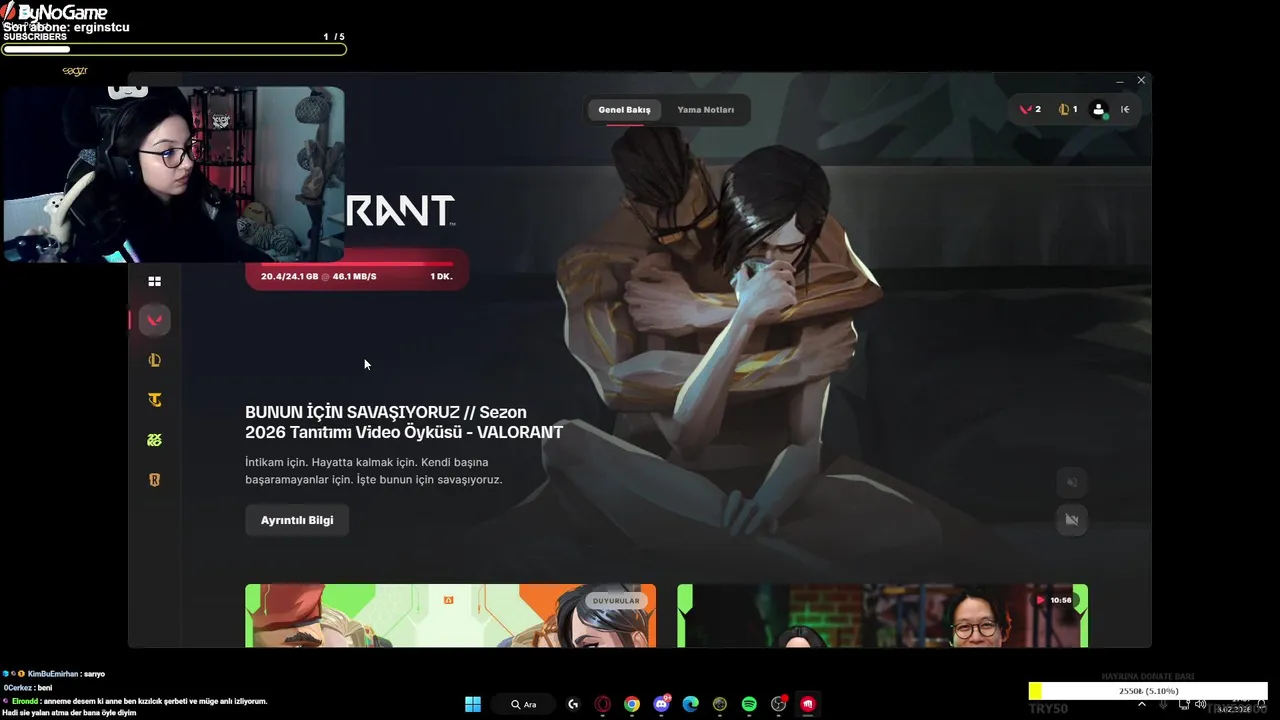Switch to the Genel Bakış tab

[x=624, y=110]
